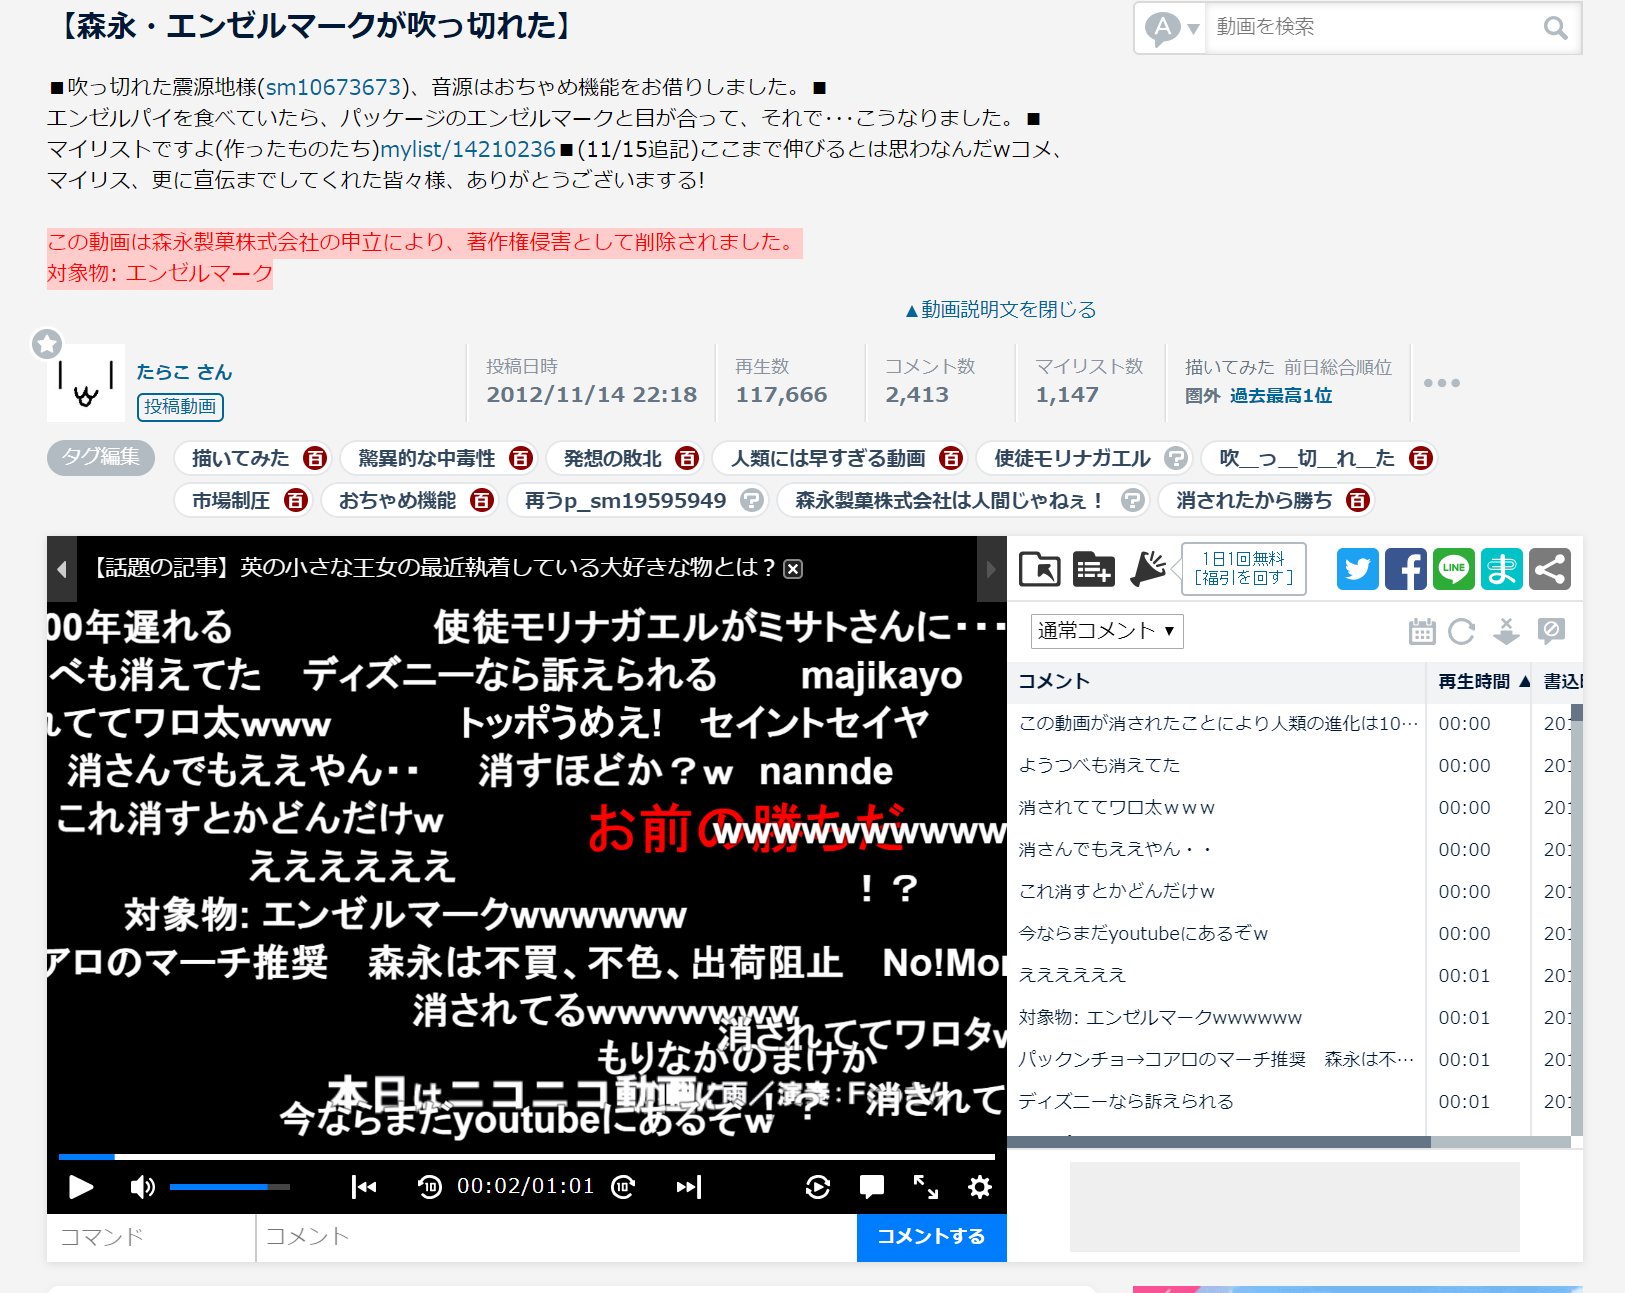The width and height of the screenshot is (1625, 1293).
Task: Click the 投稿動画 button
Action: point(180,406)
